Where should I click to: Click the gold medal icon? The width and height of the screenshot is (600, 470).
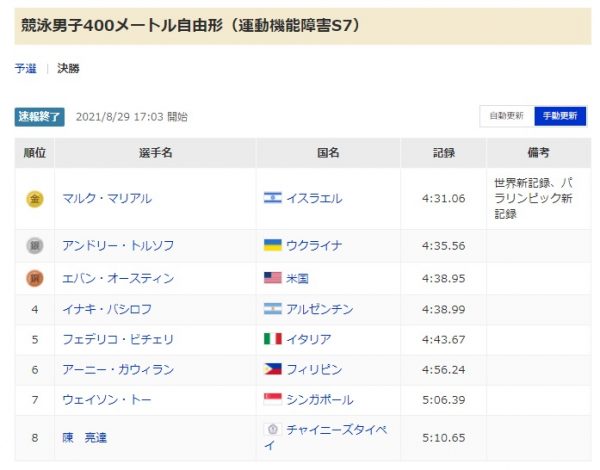tap(35, 199)
